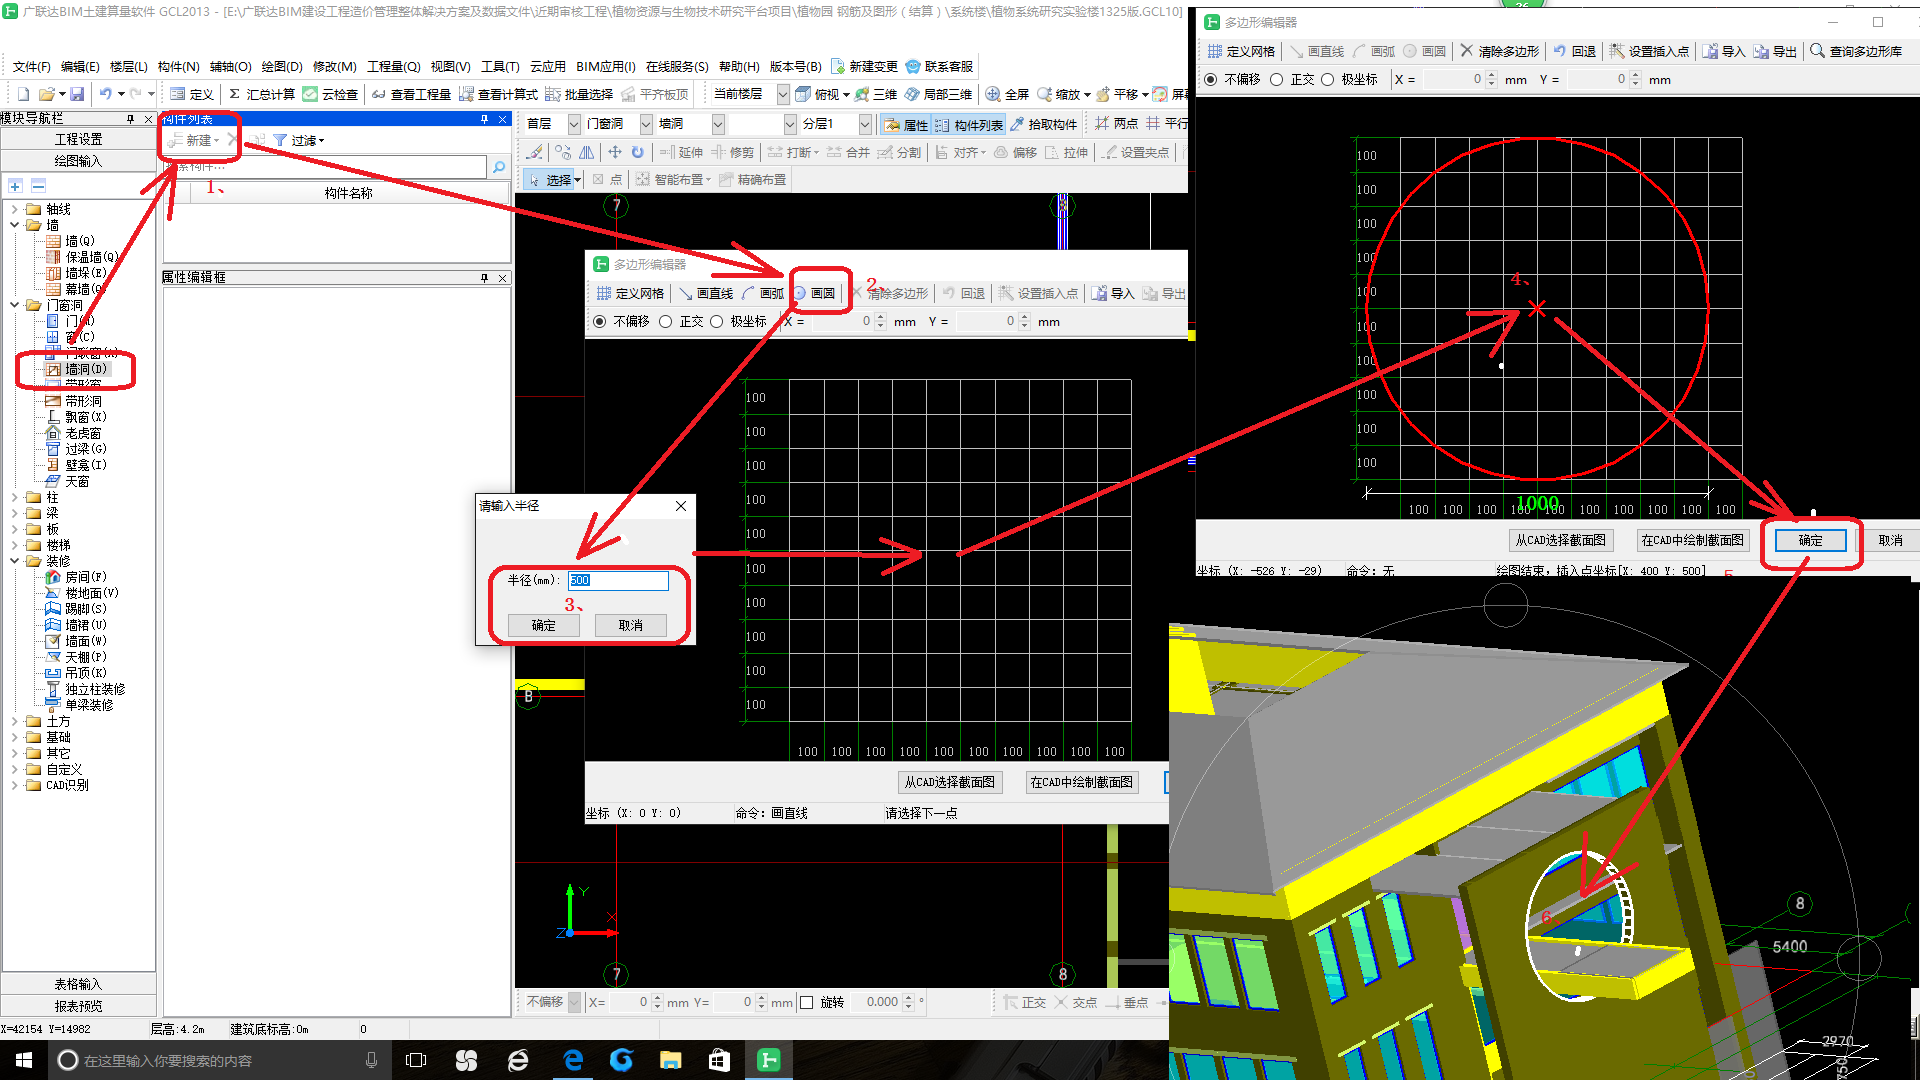Viewport: 1920px width, 1080px height.
Task: Click the 新建 button in 构件列表
Action: pos(194,141)
